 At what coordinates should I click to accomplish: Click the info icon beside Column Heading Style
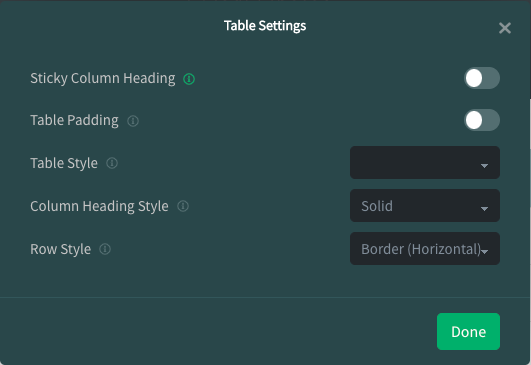(183, 206)
